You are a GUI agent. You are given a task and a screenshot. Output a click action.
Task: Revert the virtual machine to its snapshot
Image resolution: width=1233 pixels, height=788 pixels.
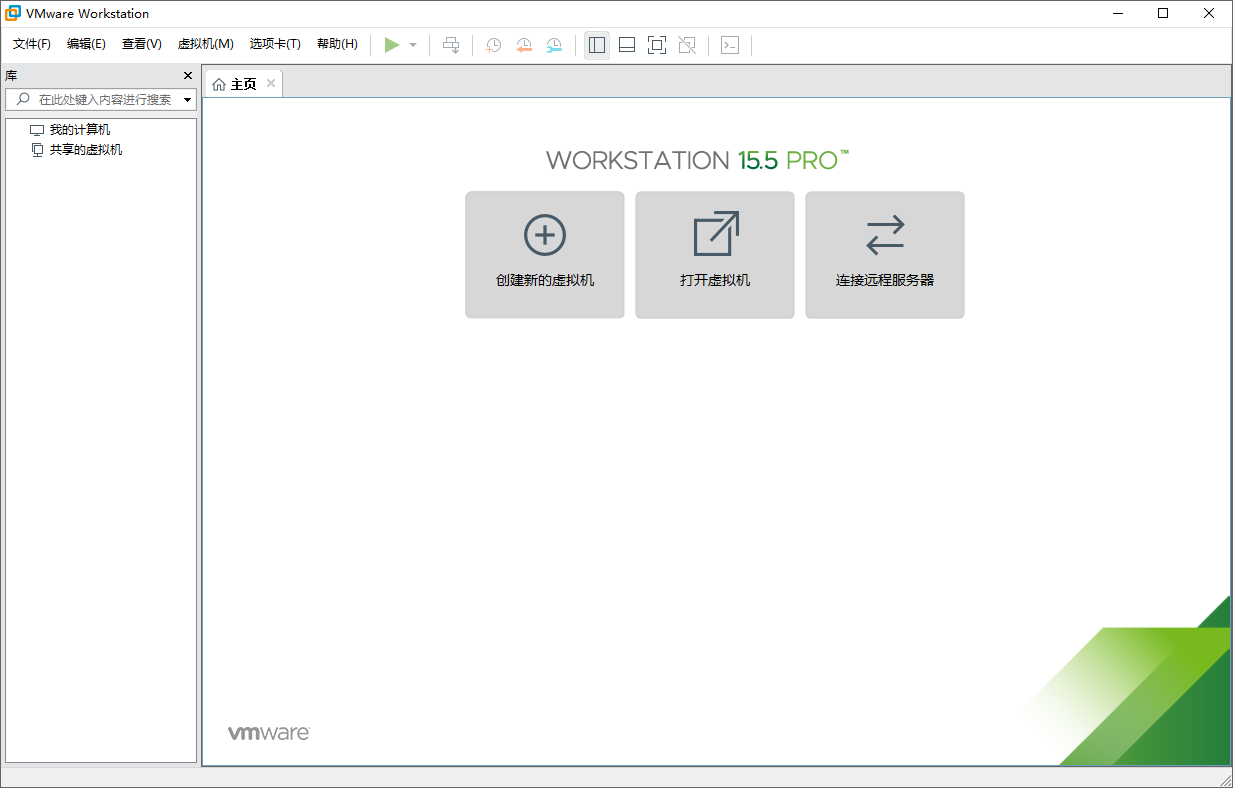tap(524, 44)
